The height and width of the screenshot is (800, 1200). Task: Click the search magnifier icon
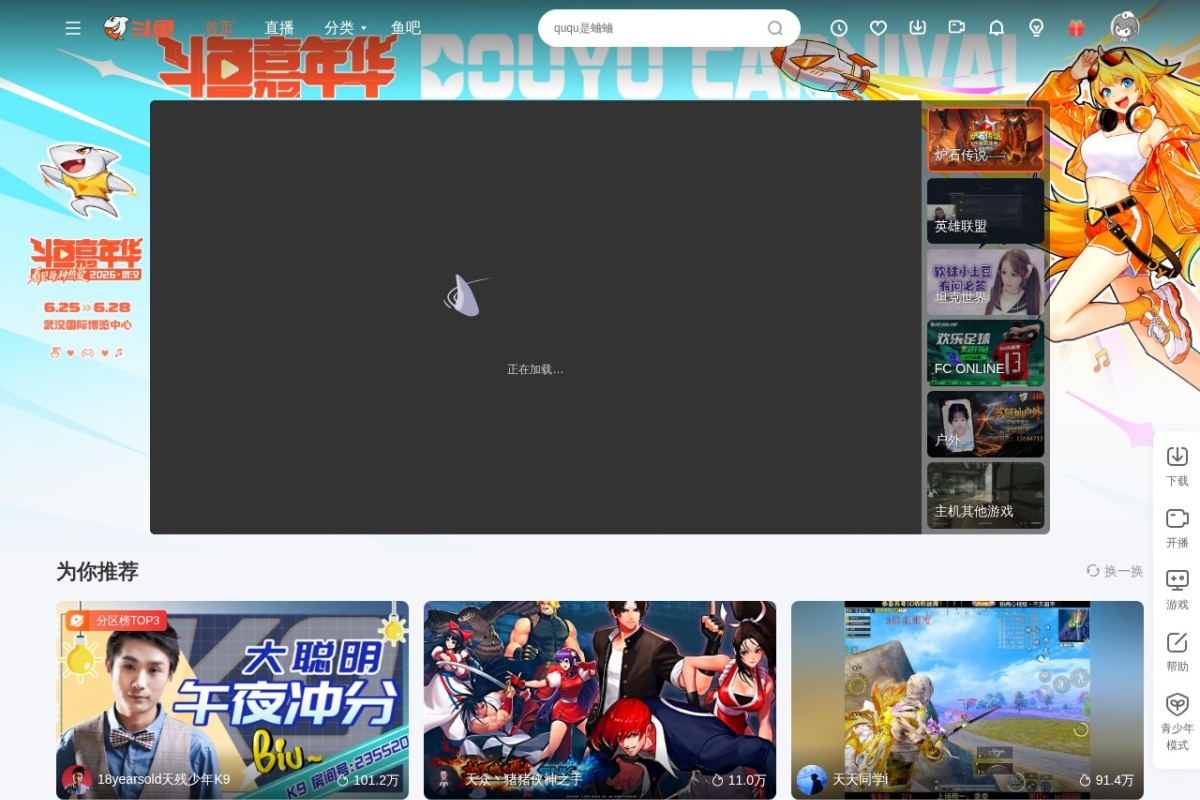tap(775, 28)
